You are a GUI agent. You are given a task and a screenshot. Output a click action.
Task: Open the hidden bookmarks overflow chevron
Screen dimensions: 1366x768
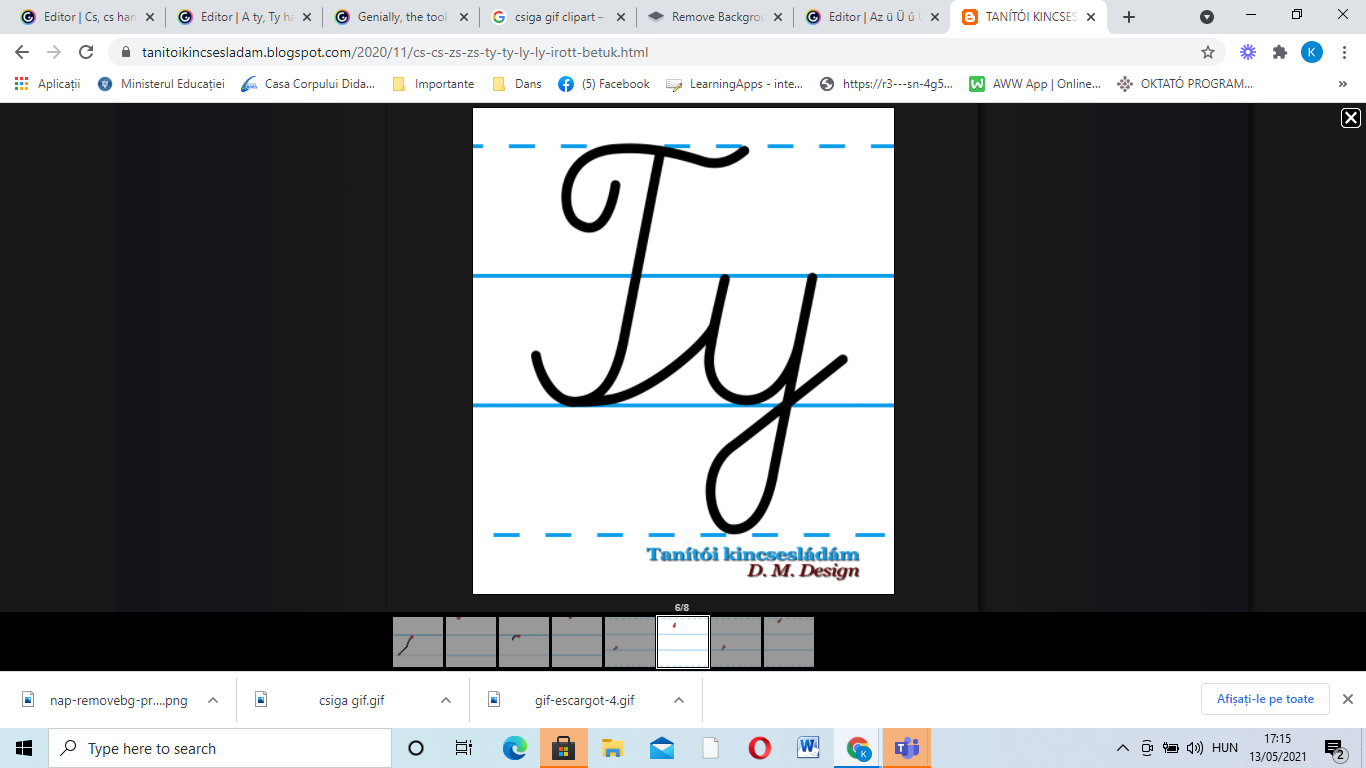point(1341,84)
